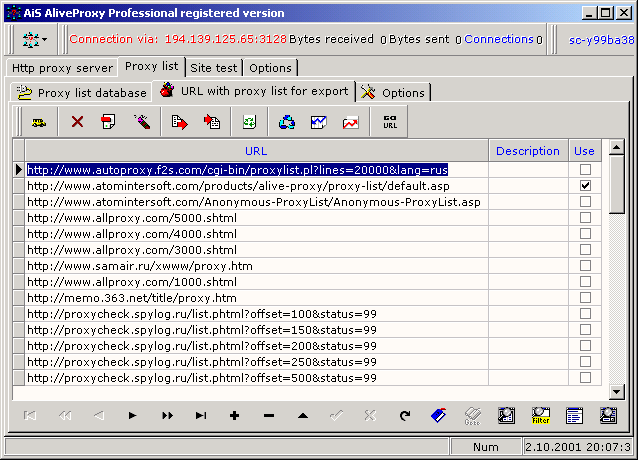This screenshot has height=460, width=638.
Task: Click the firecracker clear-list icon
Action: (142, 122)
